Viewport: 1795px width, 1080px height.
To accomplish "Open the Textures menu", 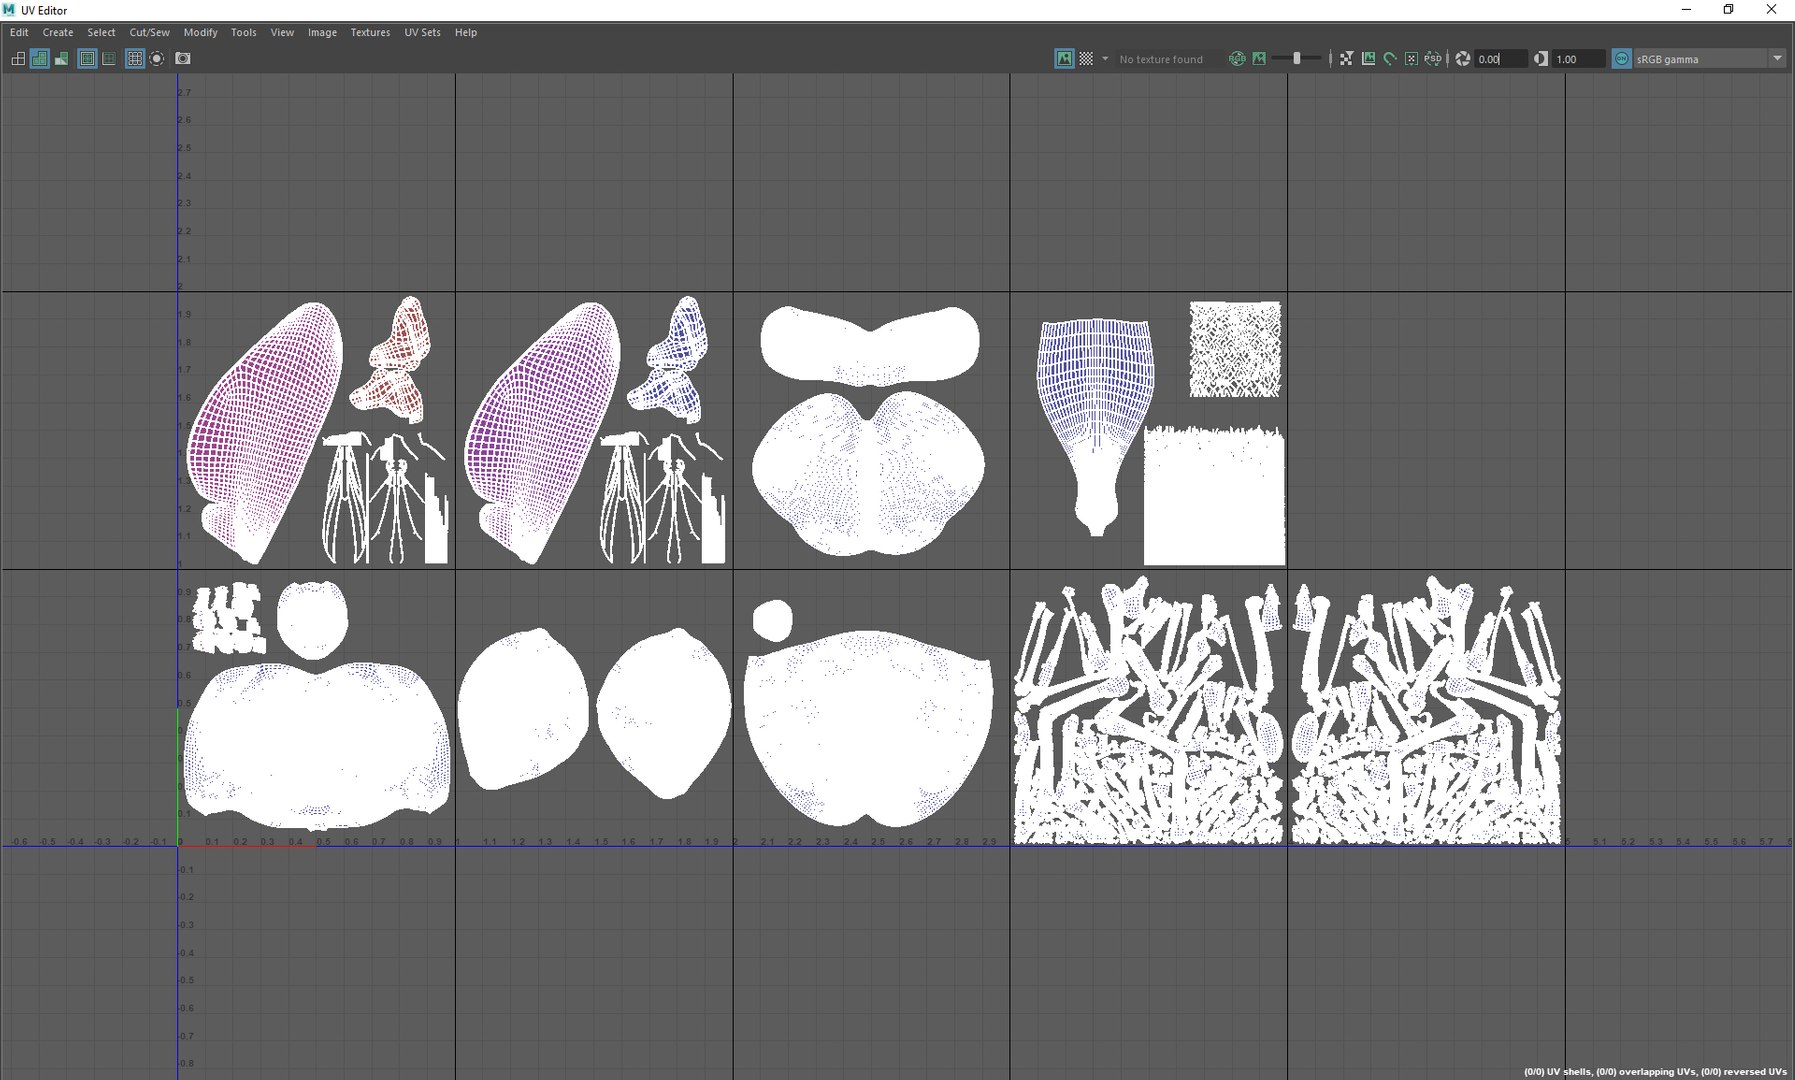I will [370, 32].
